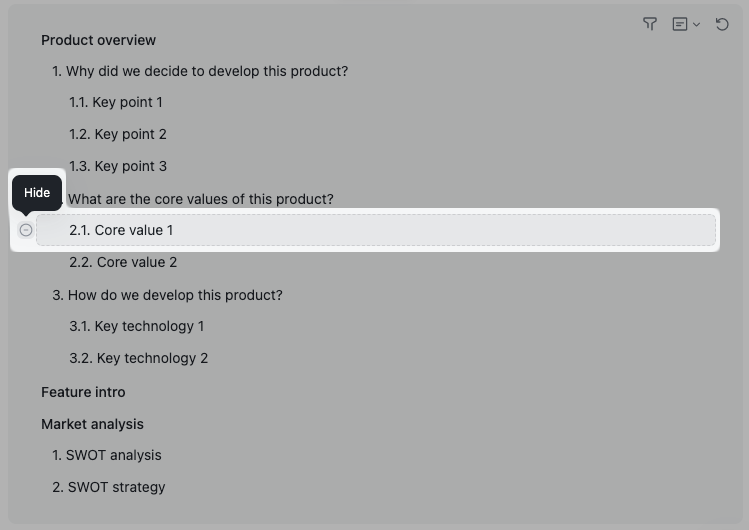The height and width of the screenshot is (530, 749).
Task: Select 'What are the core values' item
Action: coord(200,199)
